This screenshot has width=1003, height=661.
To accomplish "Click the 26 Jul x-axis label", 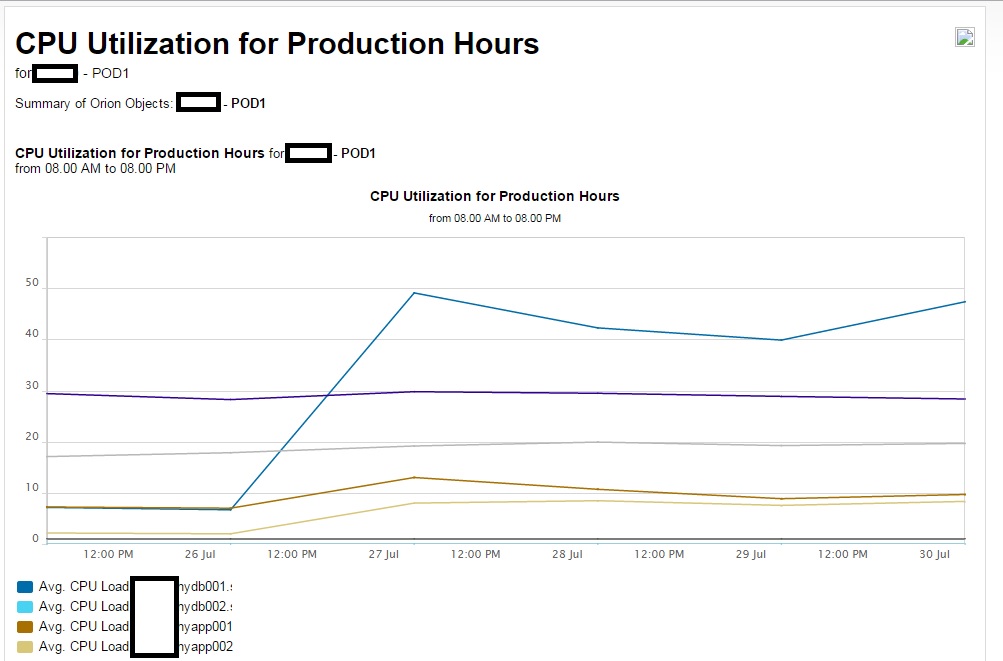I will (200, 554).
